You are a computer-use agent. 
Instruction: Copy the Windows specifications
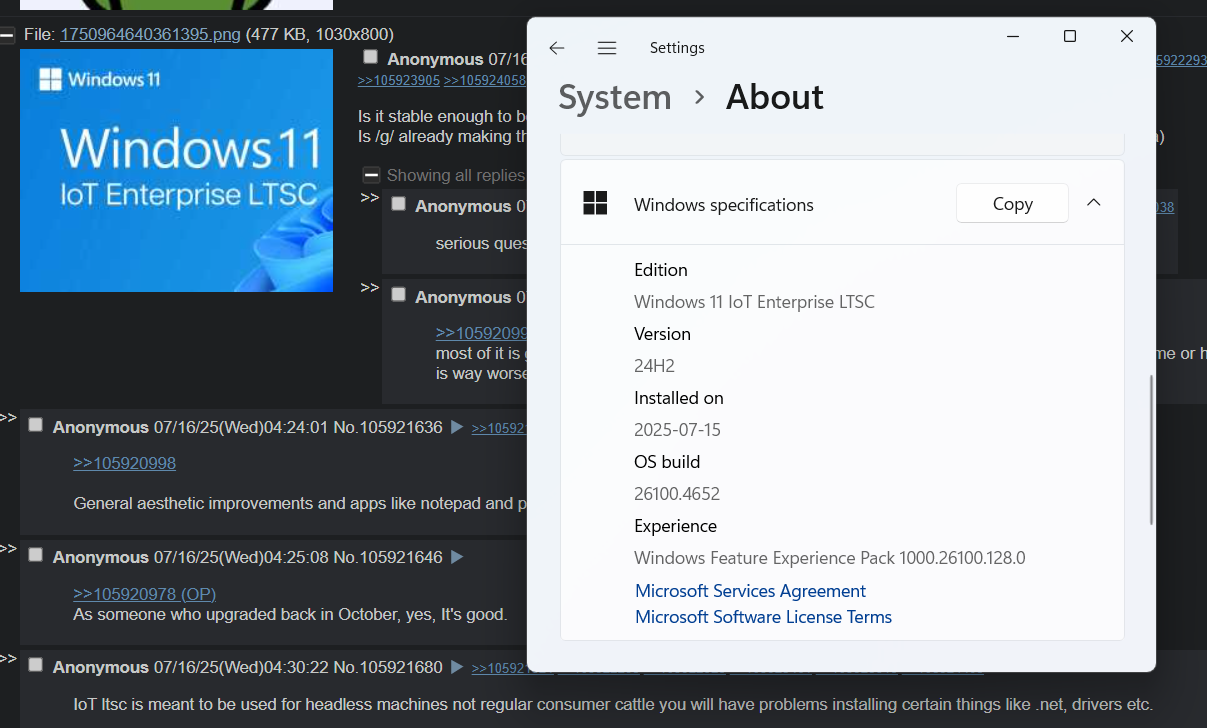pos(1012,203)
